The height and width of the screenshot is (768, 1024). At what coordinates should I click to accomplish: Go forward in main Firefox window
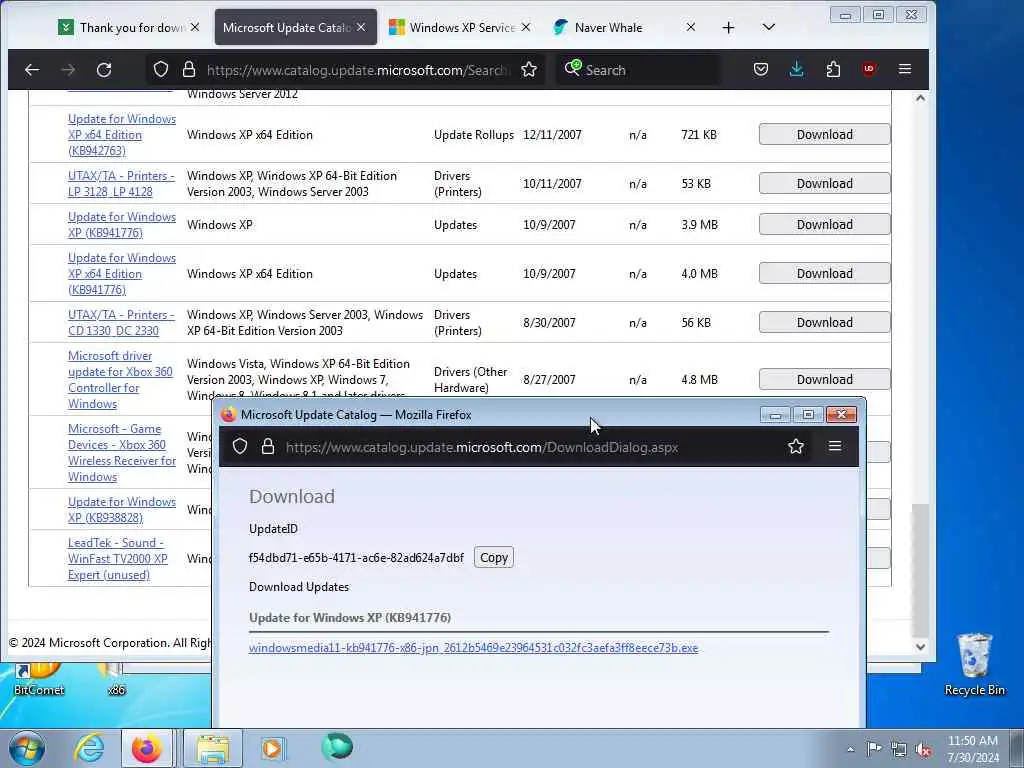coord(68,69)
